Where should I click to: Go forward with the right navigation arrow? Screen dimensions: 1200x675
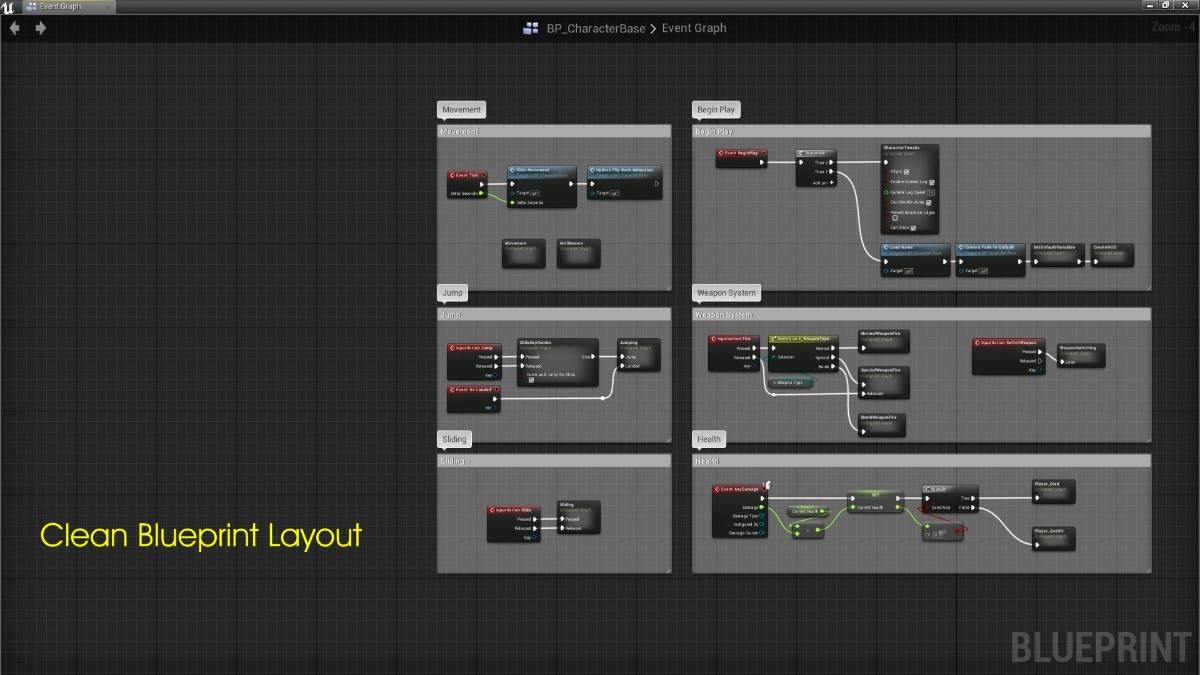40,28
